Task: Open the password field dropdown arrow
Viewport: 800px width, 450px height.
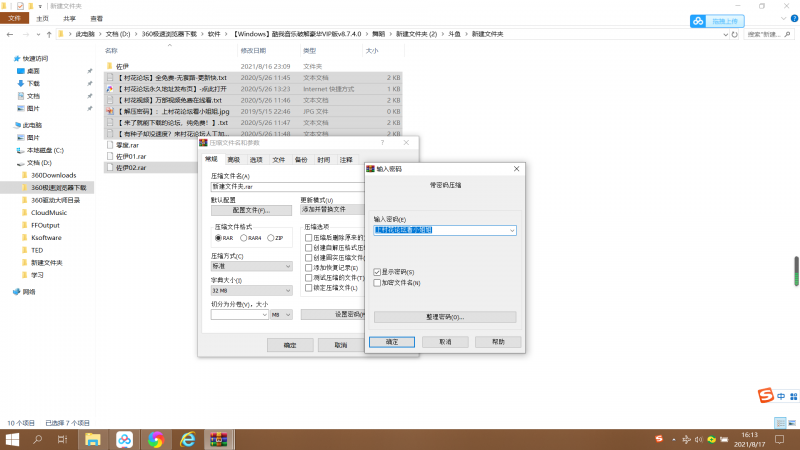Action: [x=511, y=230]
